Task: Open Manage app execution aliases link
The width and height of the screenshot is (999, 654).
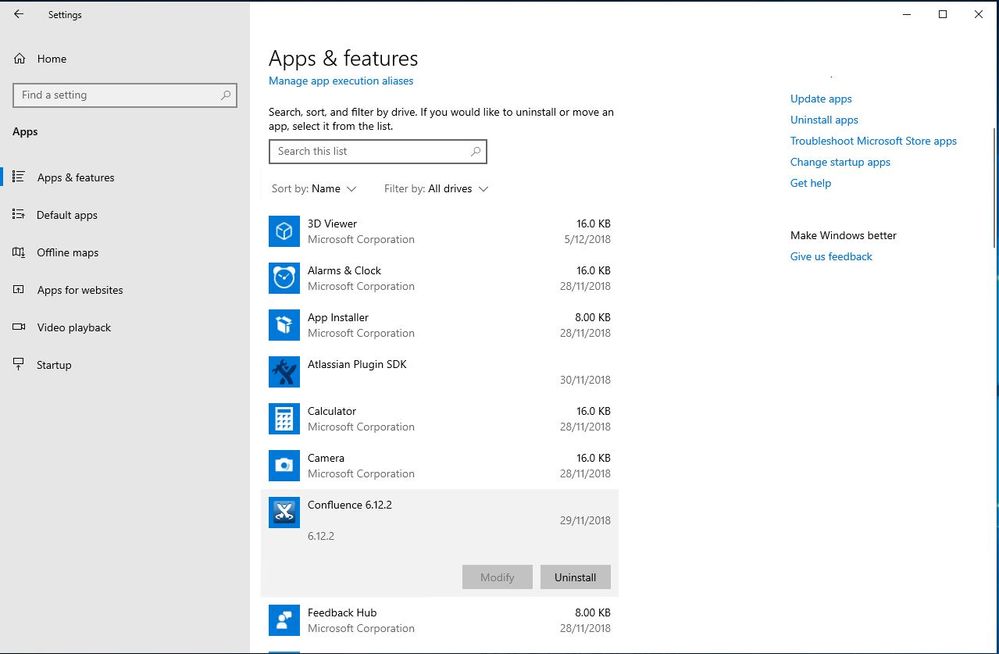Action: click(x=341, y=81)
